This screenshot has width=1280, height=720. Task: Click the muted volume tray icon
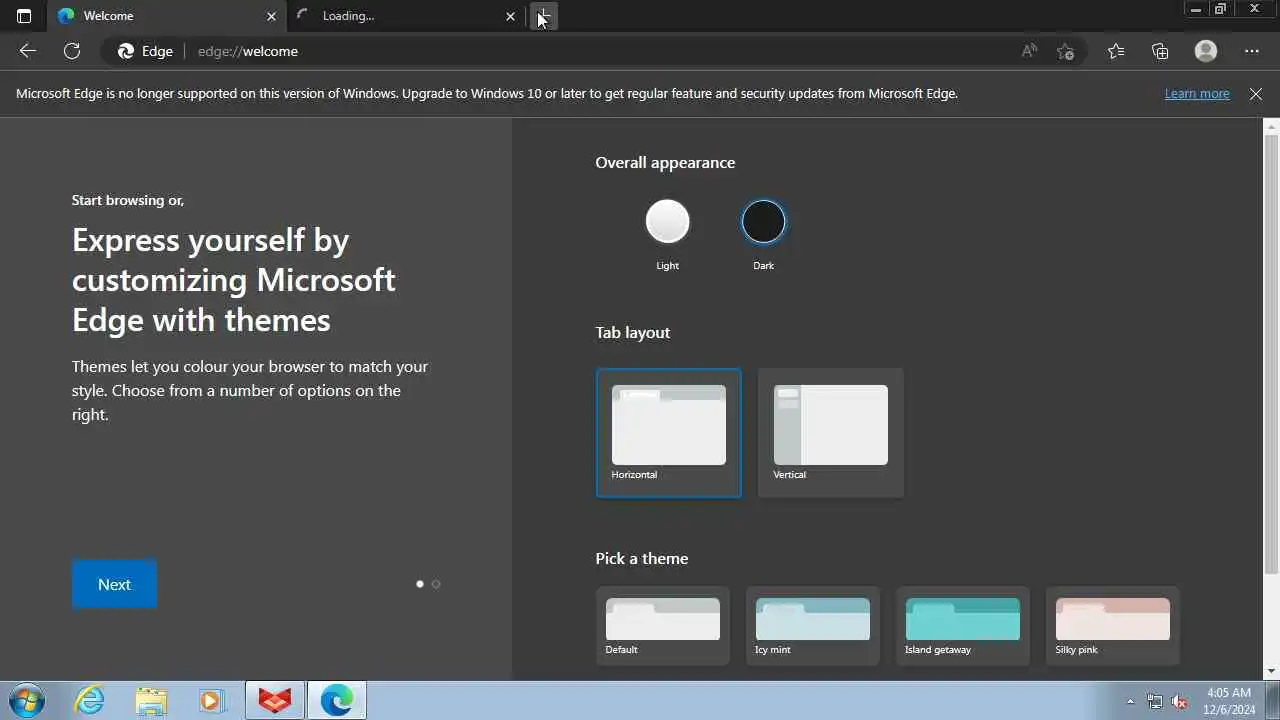pos(1180,702)
